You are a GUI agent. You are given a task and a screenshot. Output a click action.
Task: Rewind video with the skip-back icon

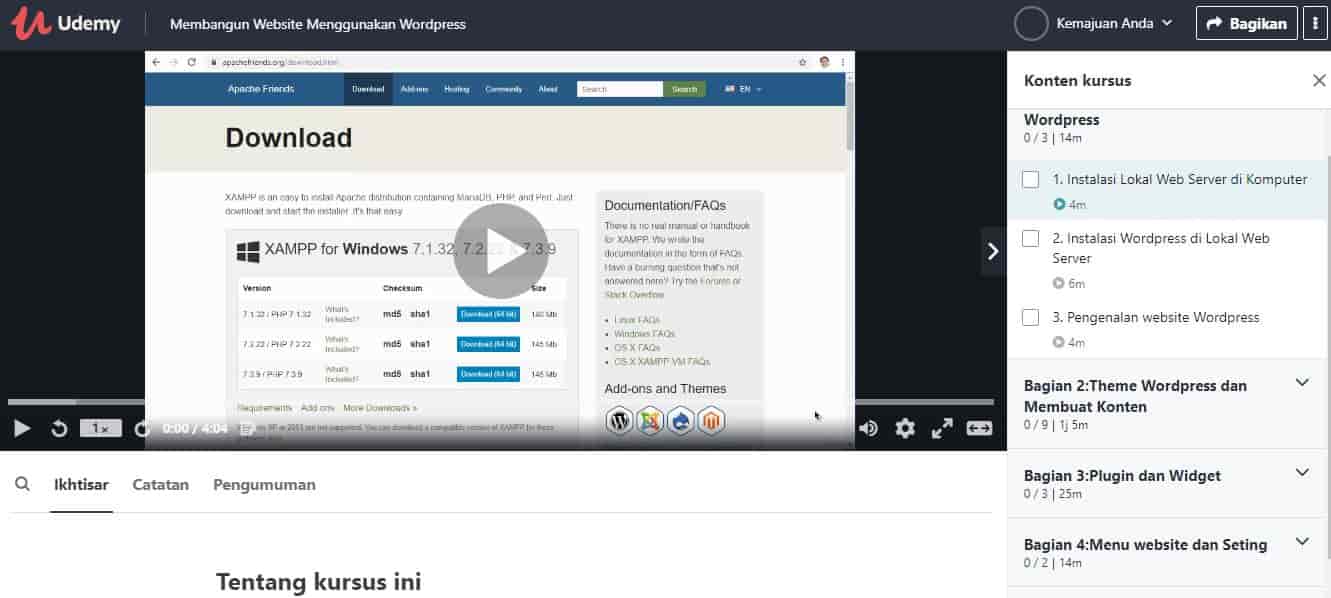click(59, 428)
